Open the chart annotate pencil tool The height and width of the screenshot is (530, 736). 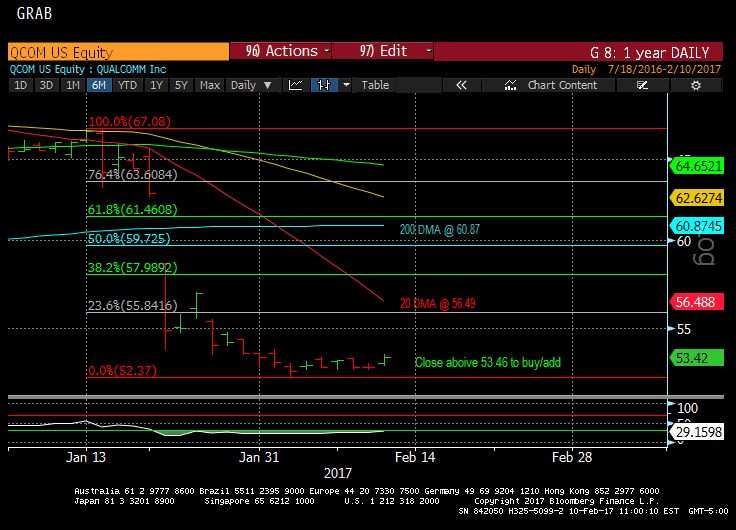tap(642, 85)
